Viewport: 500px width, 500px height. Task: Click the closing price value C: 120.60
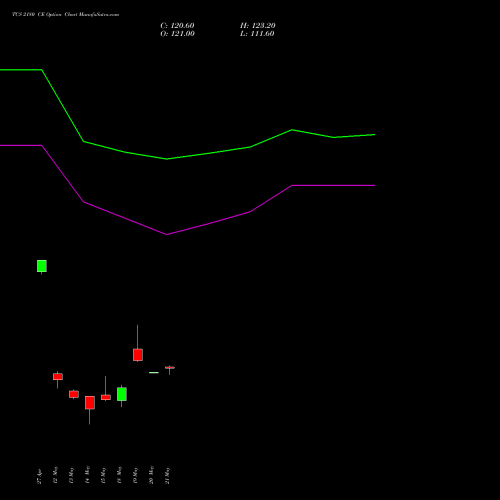pos(177,26)
